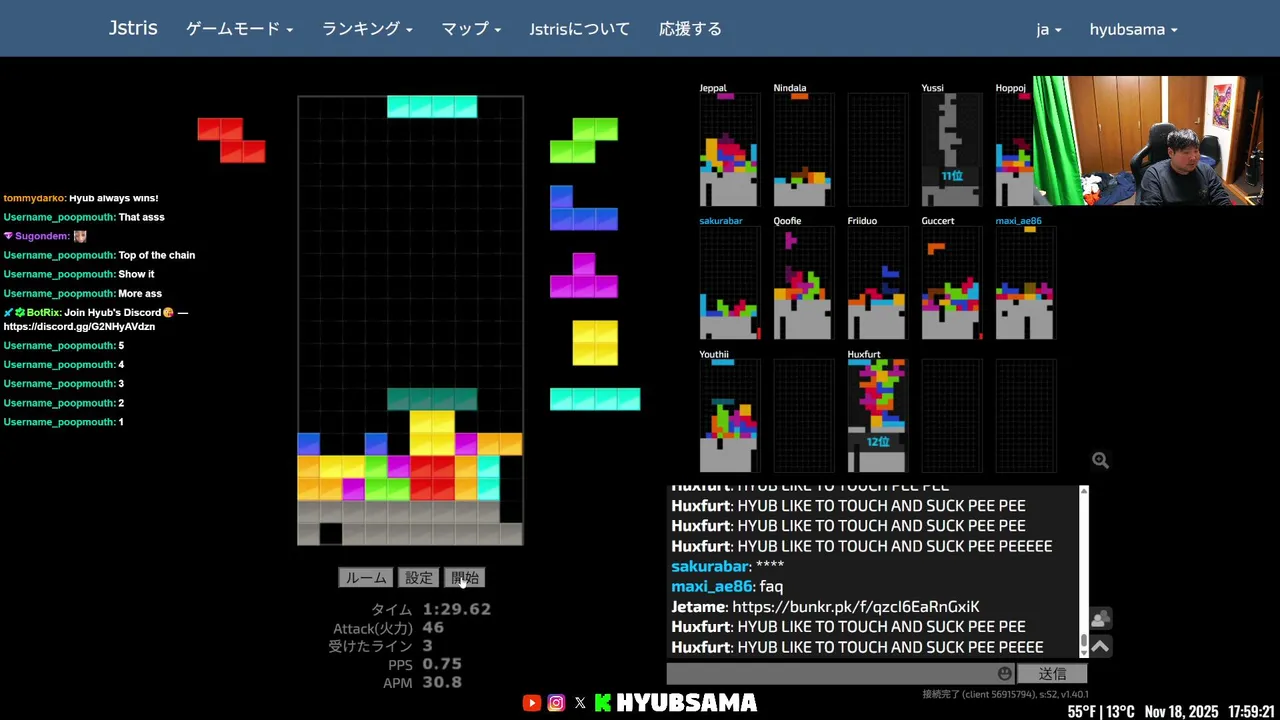Click tommydarko's "Hyub always wins!" message
Image resolution: width=1280 pixels, height=720 pixels.
click(81, 198)
